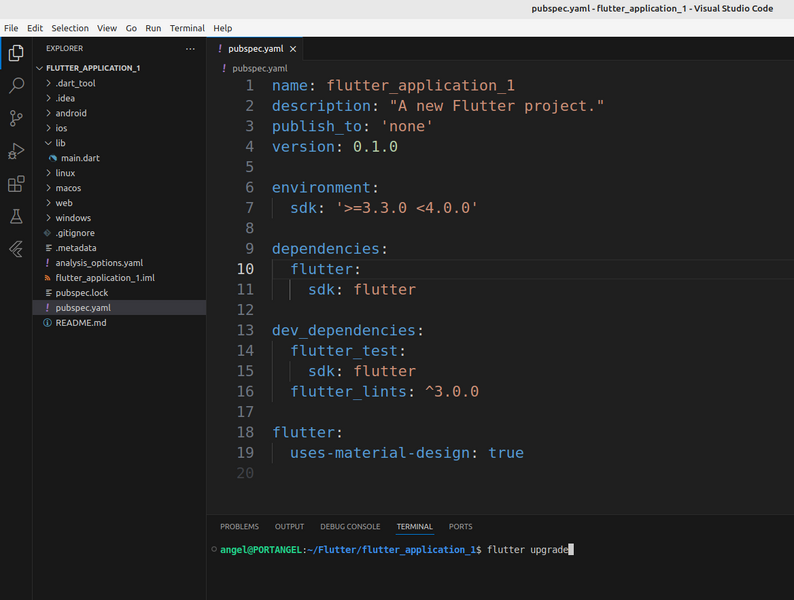Open the Source Control view
Image resolution: width=794 pixels, height=600 pixels.
pos(16,118)
